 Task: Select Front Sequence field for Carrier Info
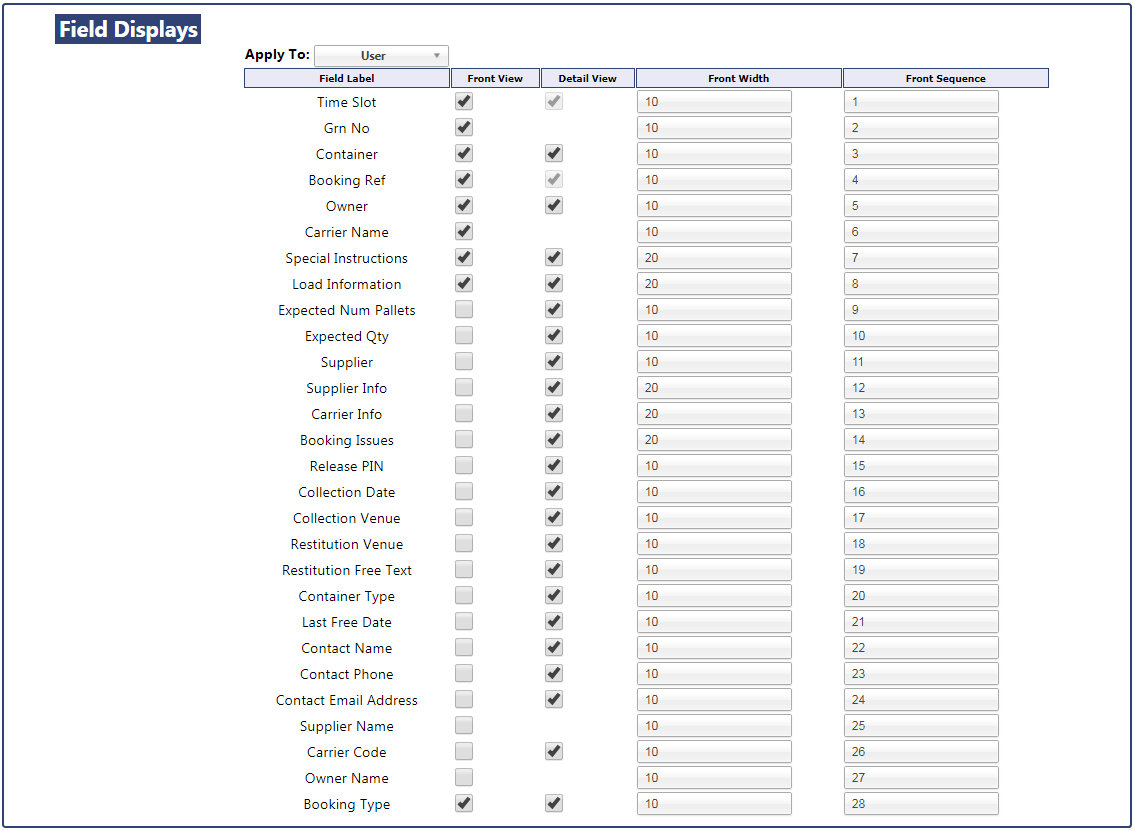[921, 413]
